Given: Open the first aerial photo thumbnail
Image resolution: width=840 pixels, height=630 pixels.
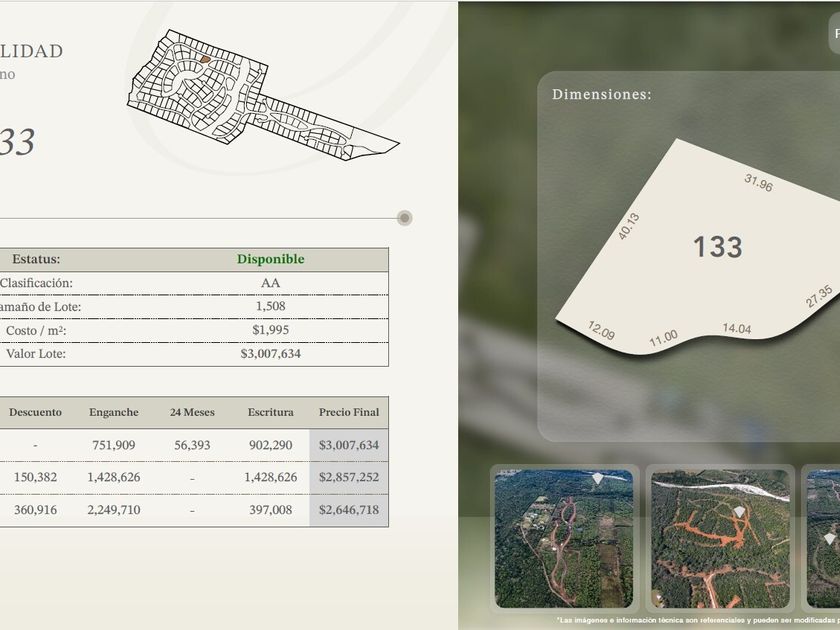Looking at the screenshot, I should (x=564, y=539).
